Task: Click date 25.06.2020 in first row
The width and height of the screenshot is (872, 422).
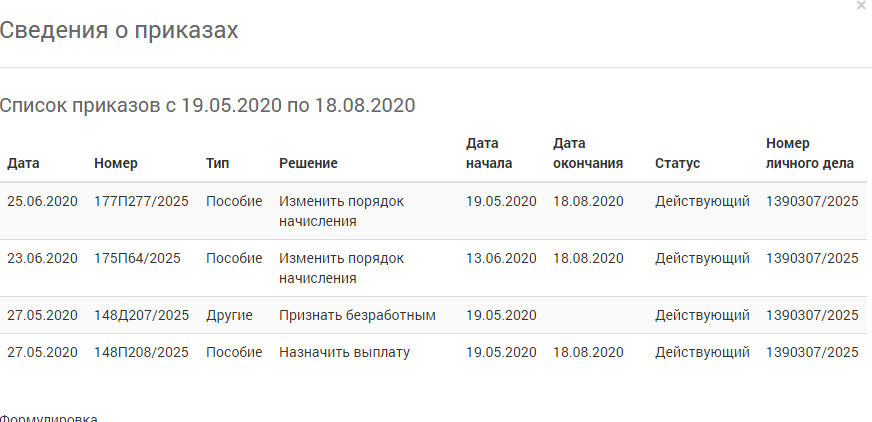Action: 42,201
